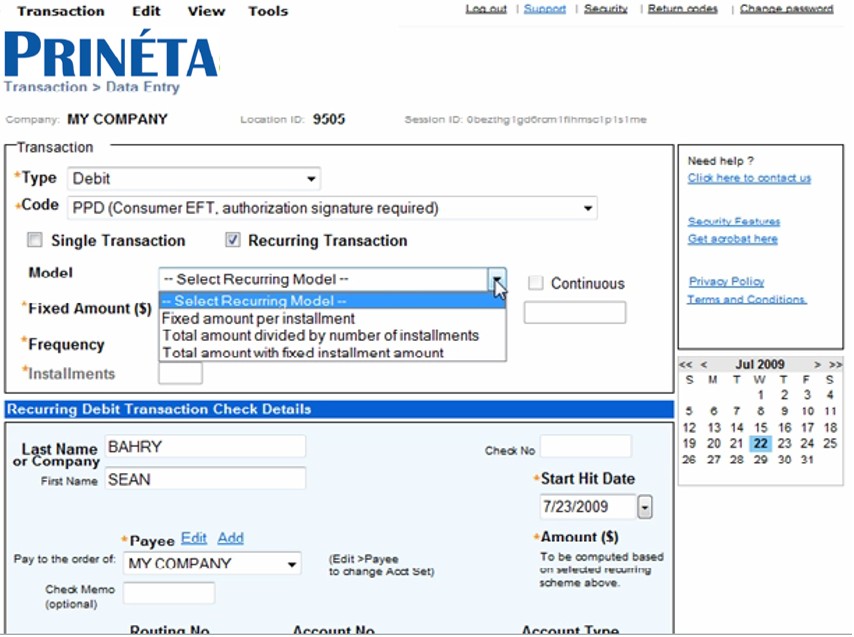Select Total amount divided by number of installments
The width and height of the screenshot is (854, 637).
click(x=332, y=335)
